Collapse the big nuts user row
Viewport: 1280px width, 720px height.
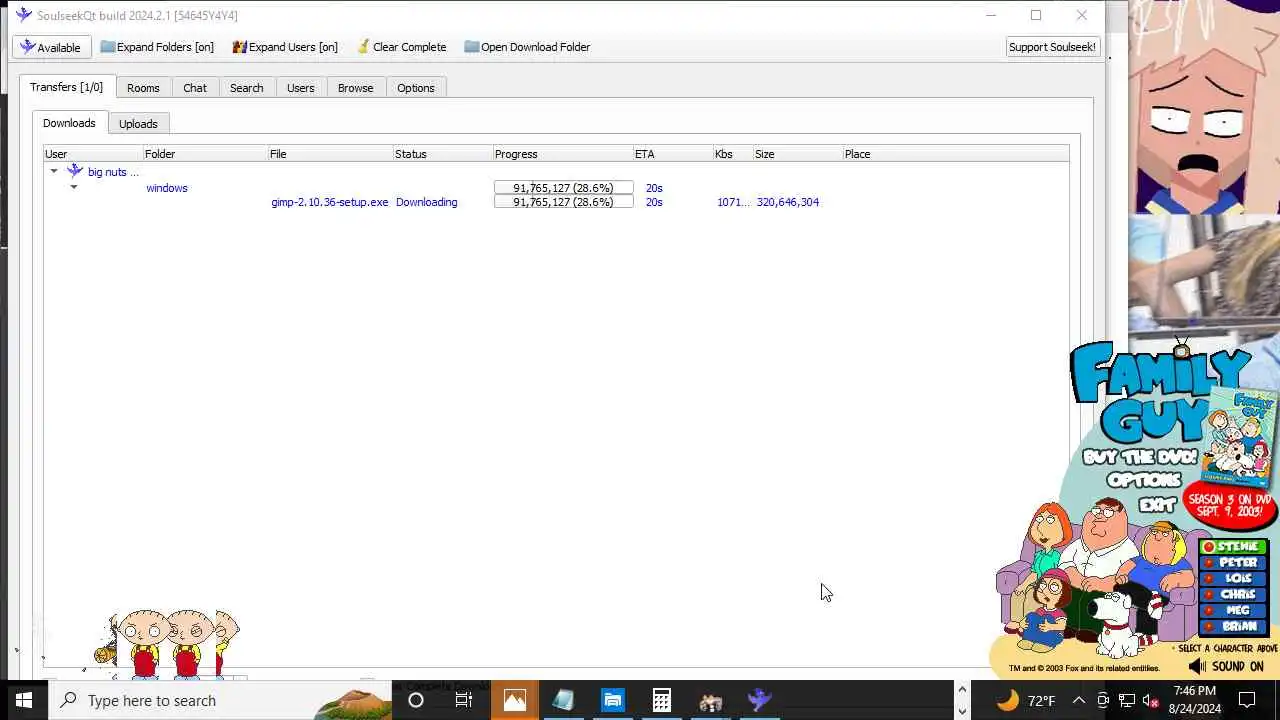pyautogui.click(x=54, y=172)
